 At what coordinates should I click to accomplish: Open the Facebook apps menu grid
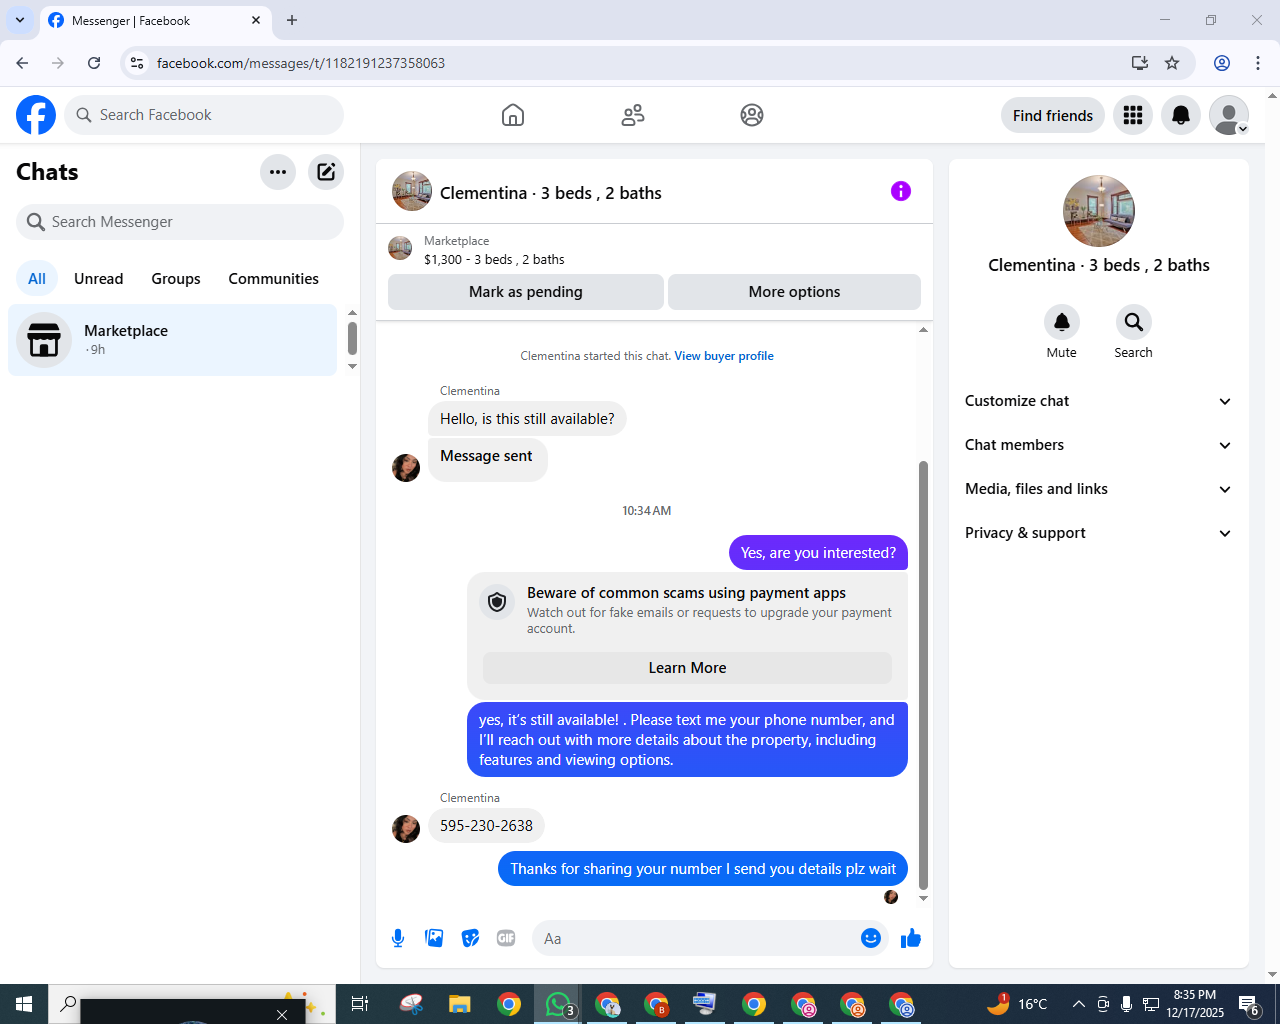pos(1133,115)
